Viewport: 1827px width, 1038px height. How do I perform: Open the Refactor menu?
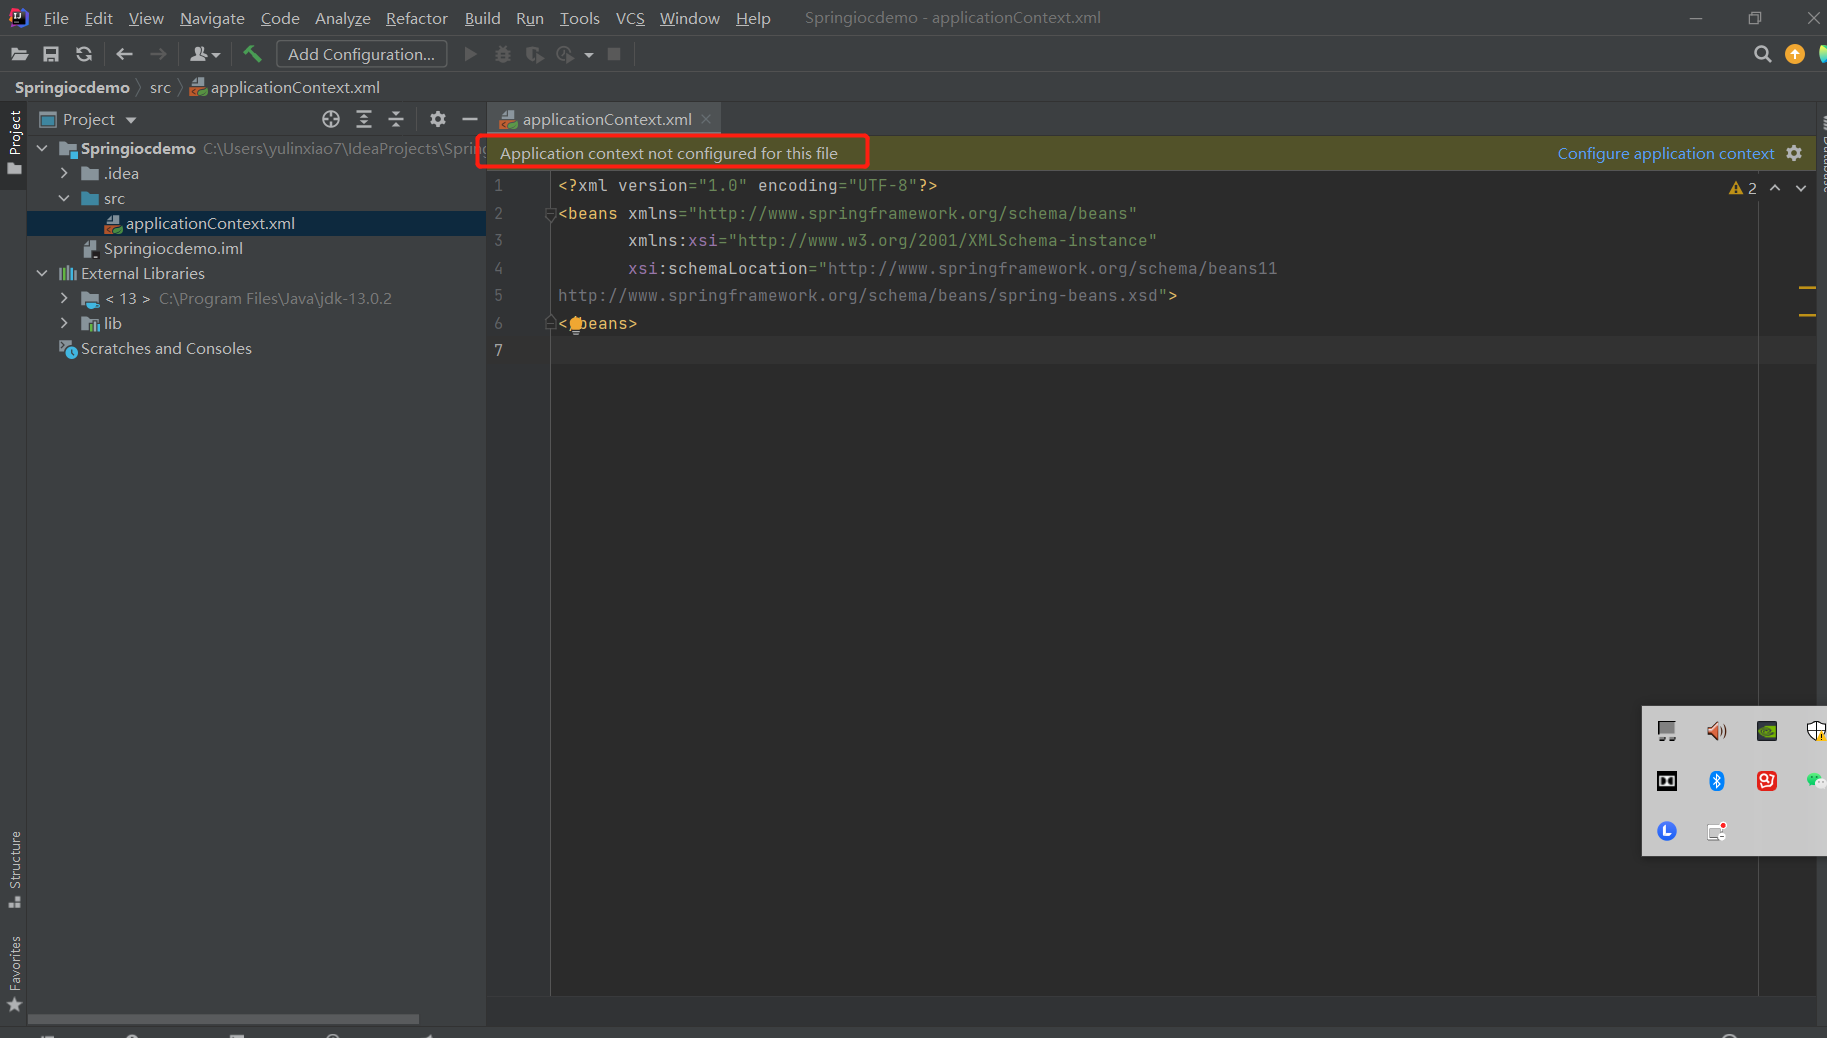pyautogui.click(x=417, y=18)
